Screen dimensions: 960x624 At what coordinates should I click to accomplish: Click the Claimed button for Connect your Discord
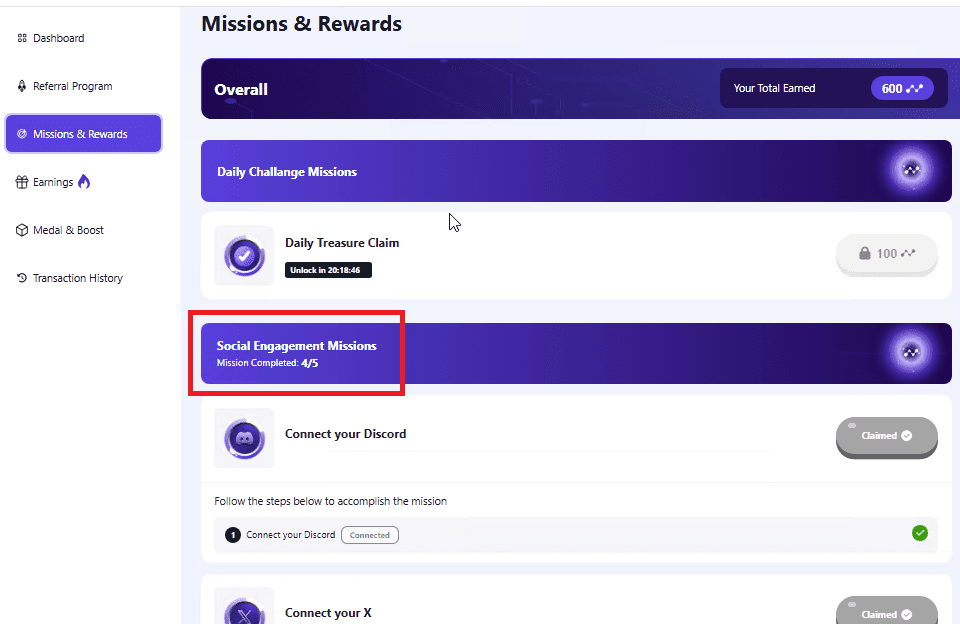(887, 436)
